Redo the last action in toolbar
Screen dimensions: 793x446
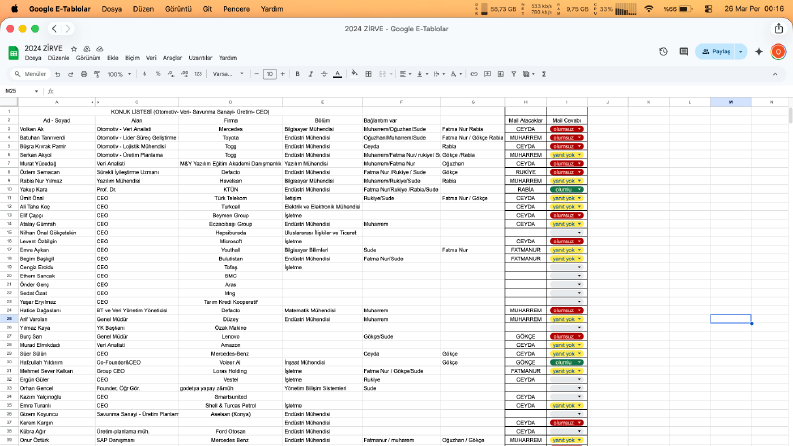pos(70,74)
